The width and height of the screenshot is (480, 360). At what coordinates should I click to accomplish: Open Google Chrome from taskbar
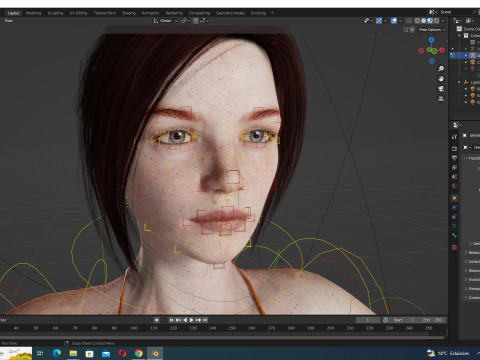click(139, 353)
